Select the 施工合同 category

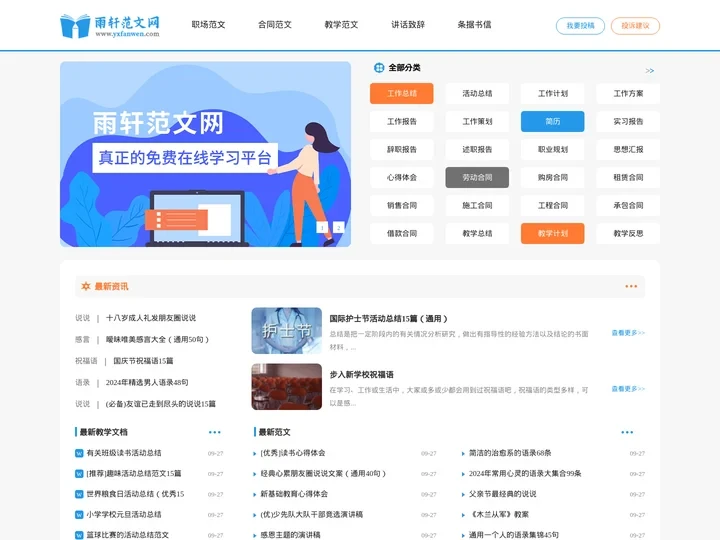(477, 206)
